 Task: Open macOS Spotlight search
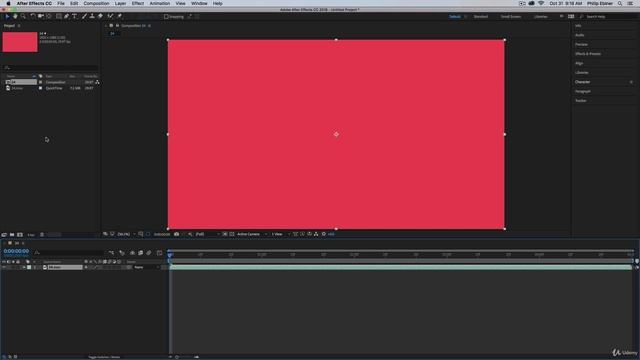click(620, 3)
